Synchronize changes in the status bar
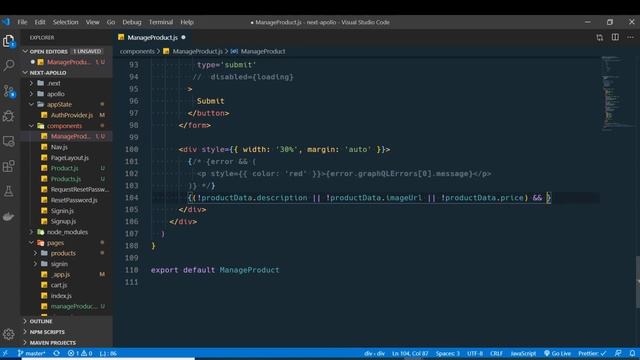 pos(56,353)
